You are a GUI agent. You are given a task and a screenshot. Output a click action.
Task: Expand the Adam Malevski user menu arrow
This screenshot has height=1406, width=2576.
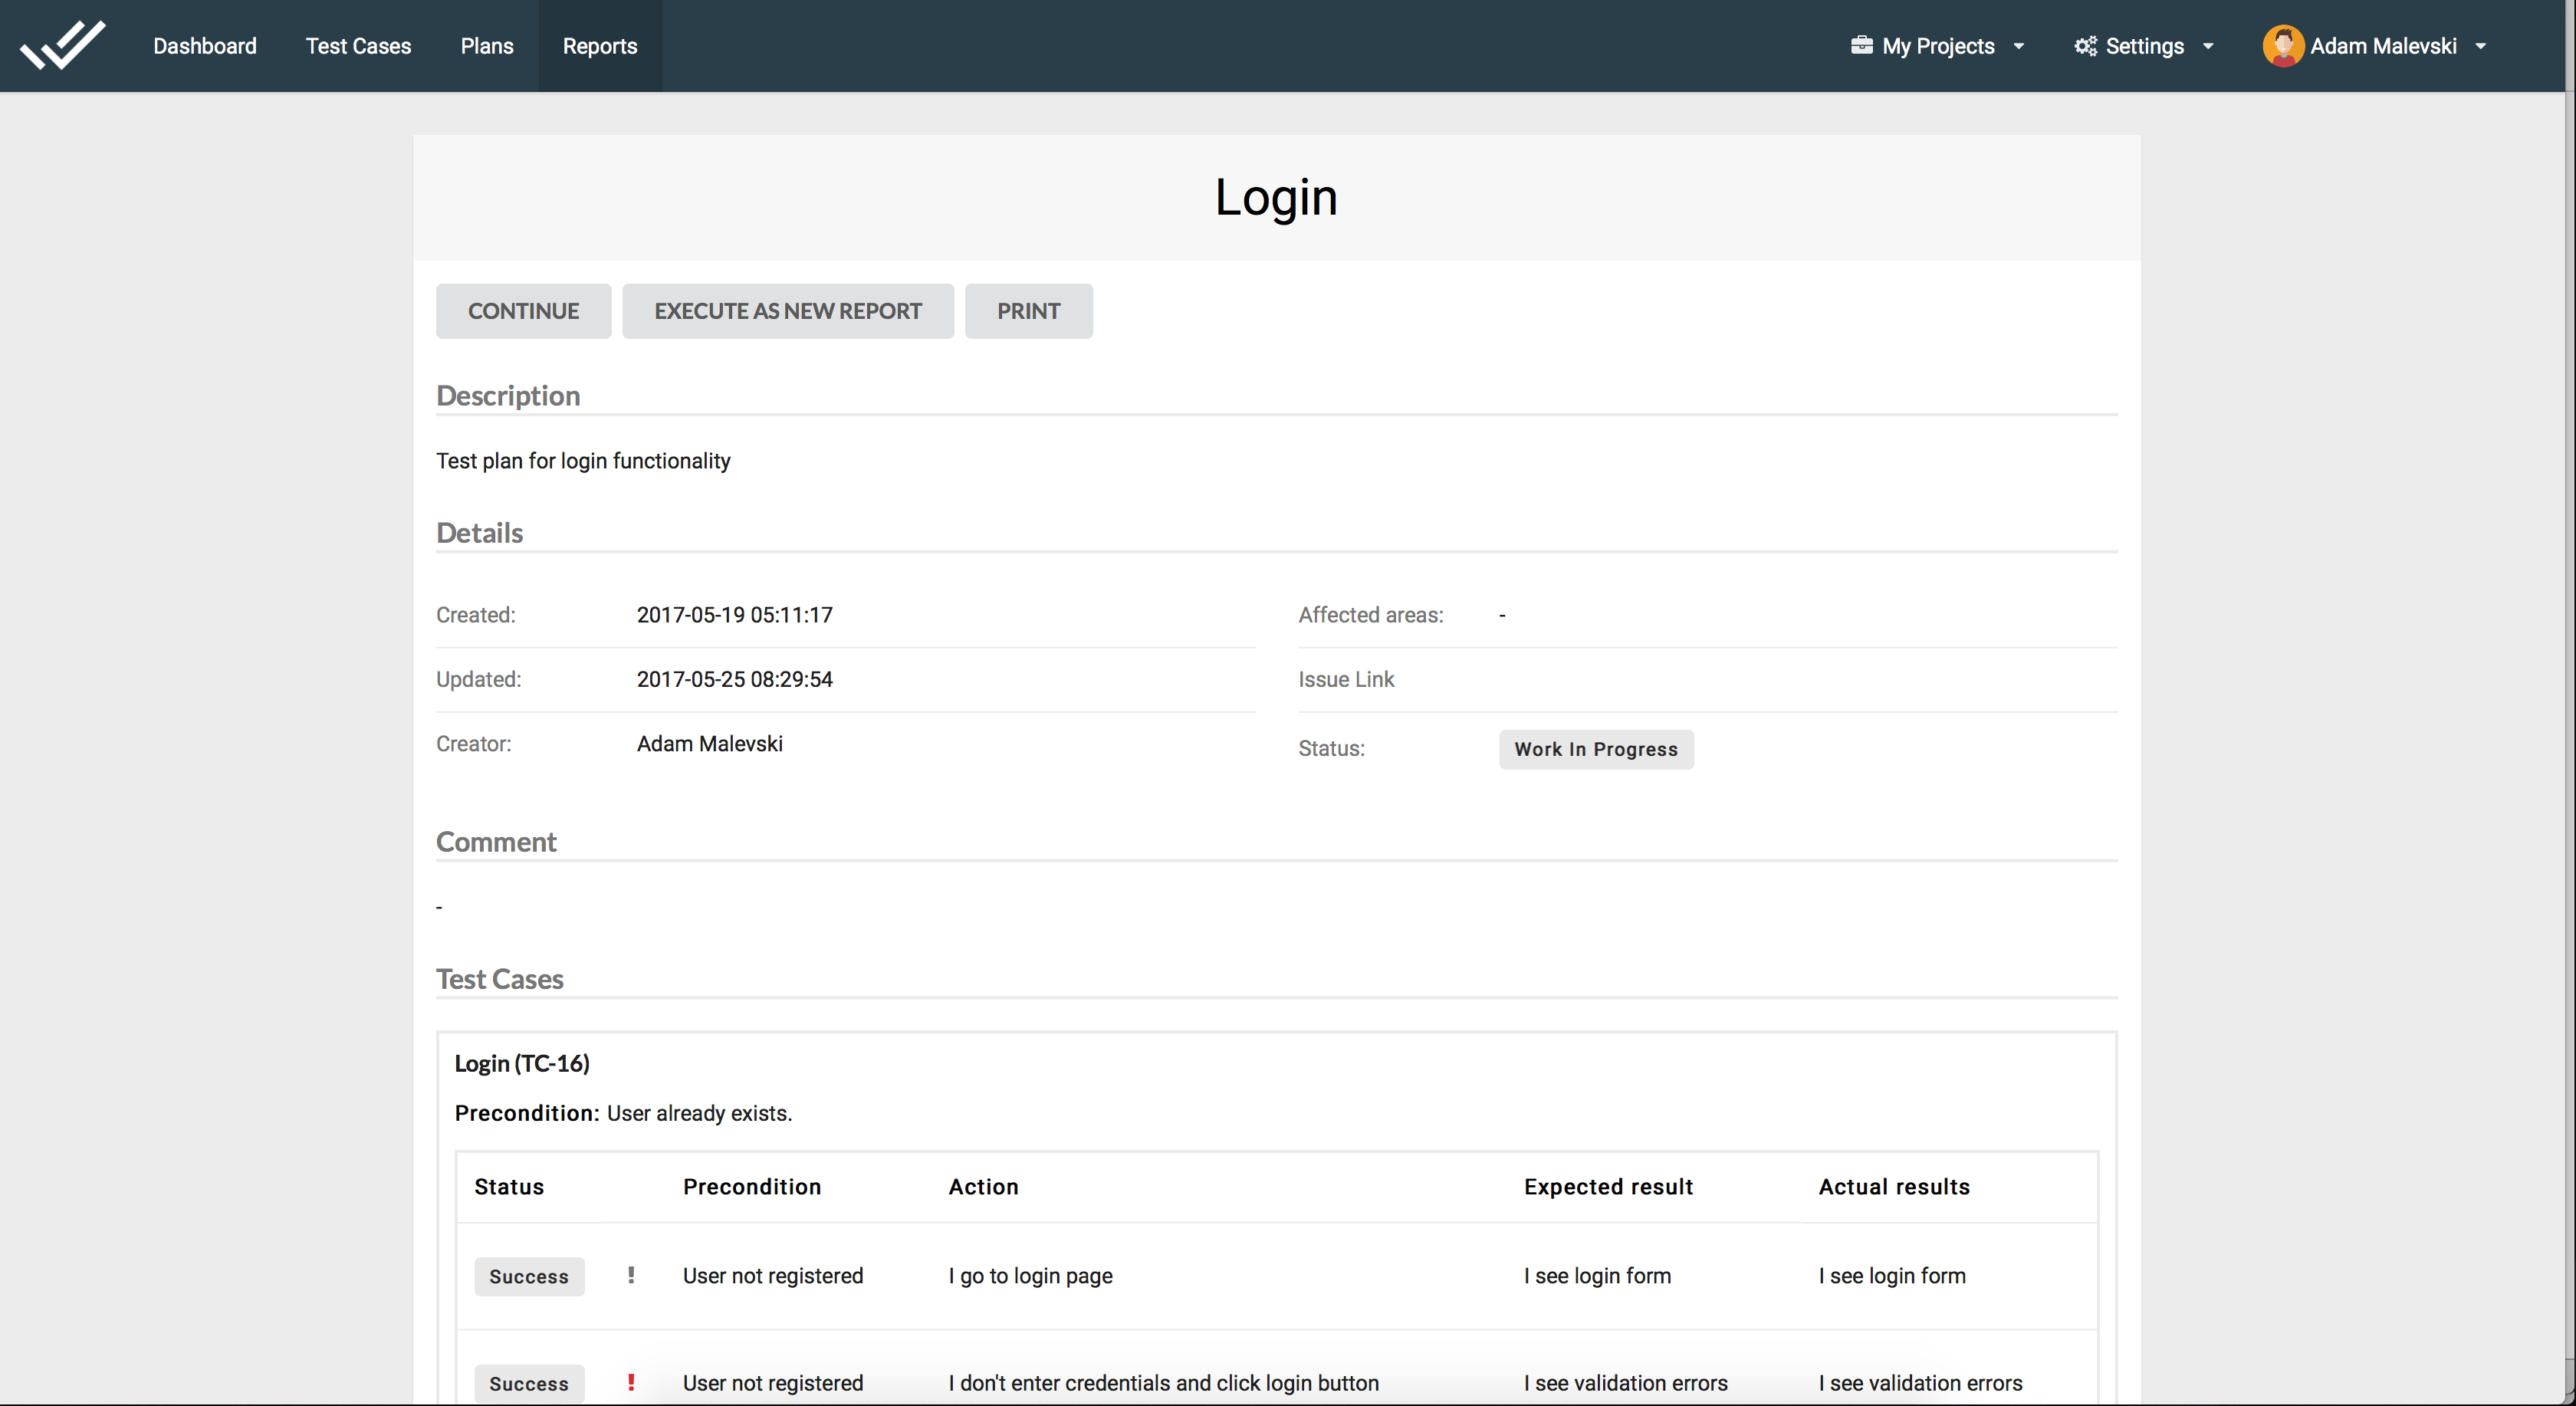click(2481, 46)
